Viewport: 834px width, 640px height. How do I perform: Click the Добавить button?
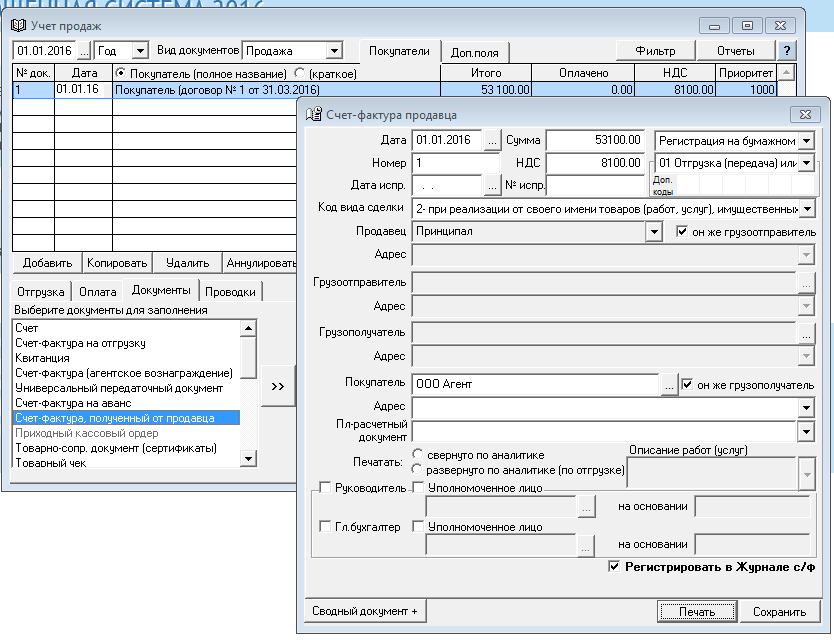point(47,263)
